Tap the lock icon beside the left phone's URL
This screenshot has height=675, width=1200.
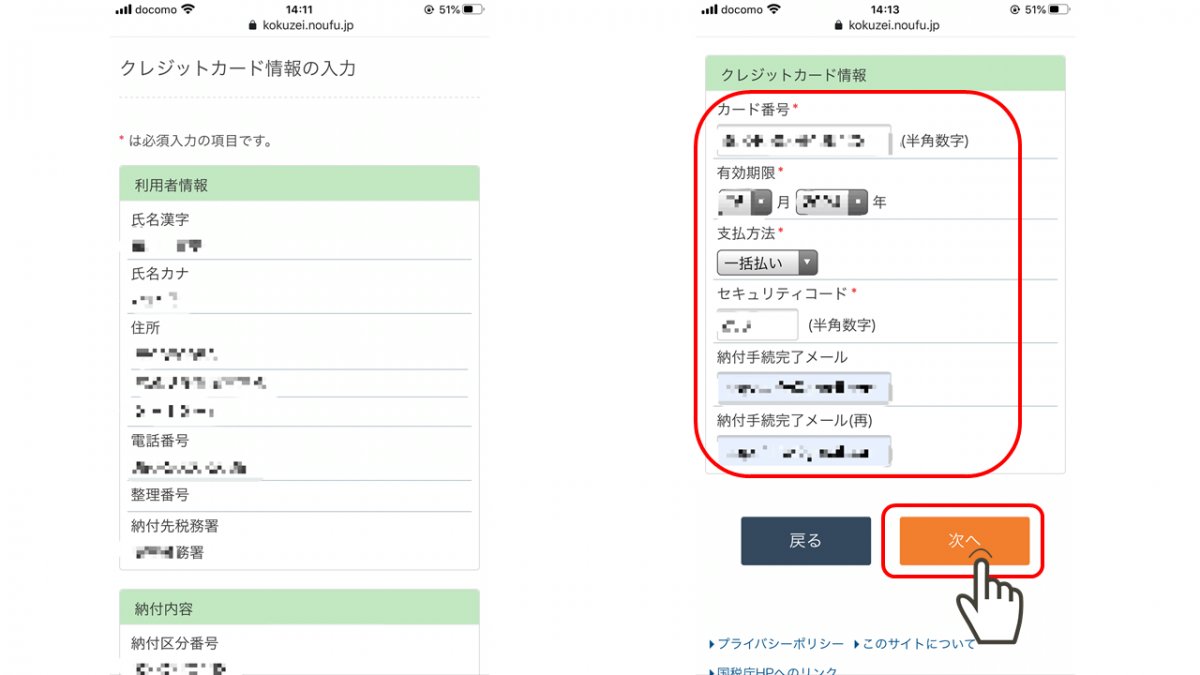click(x=251, y=26)
